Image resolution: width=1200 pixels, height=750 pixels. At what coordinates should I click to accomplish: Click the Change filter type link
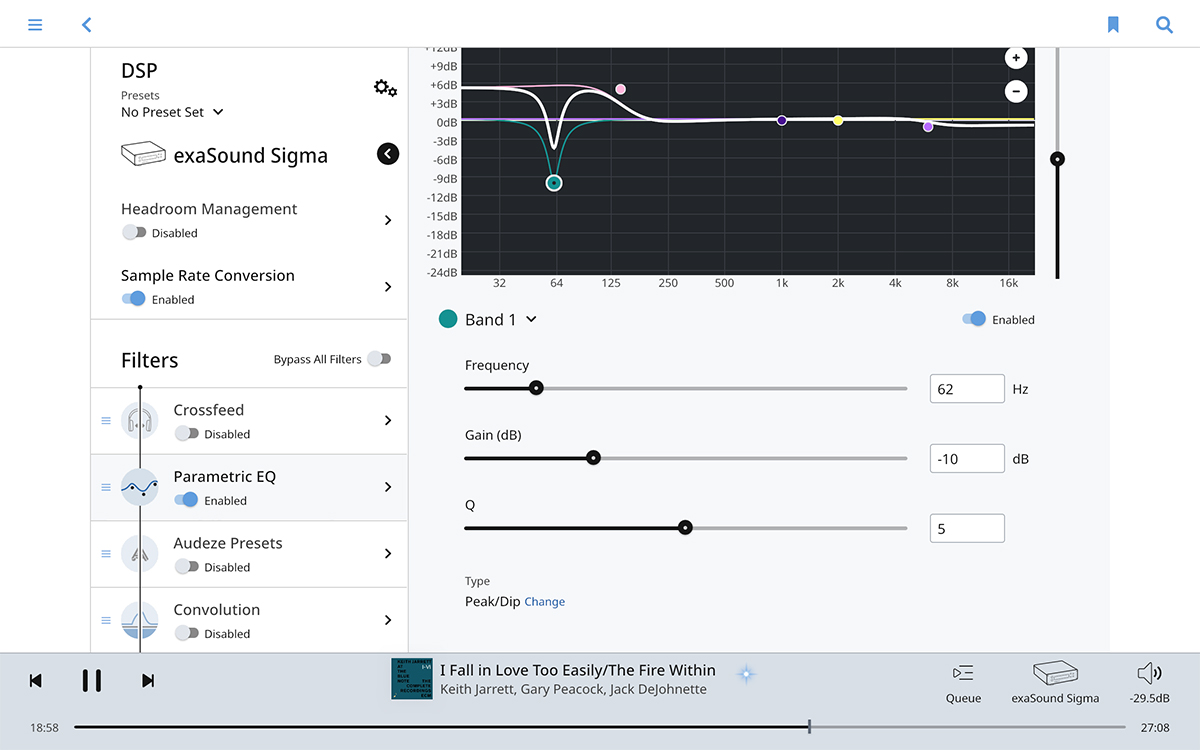point(545,602)
